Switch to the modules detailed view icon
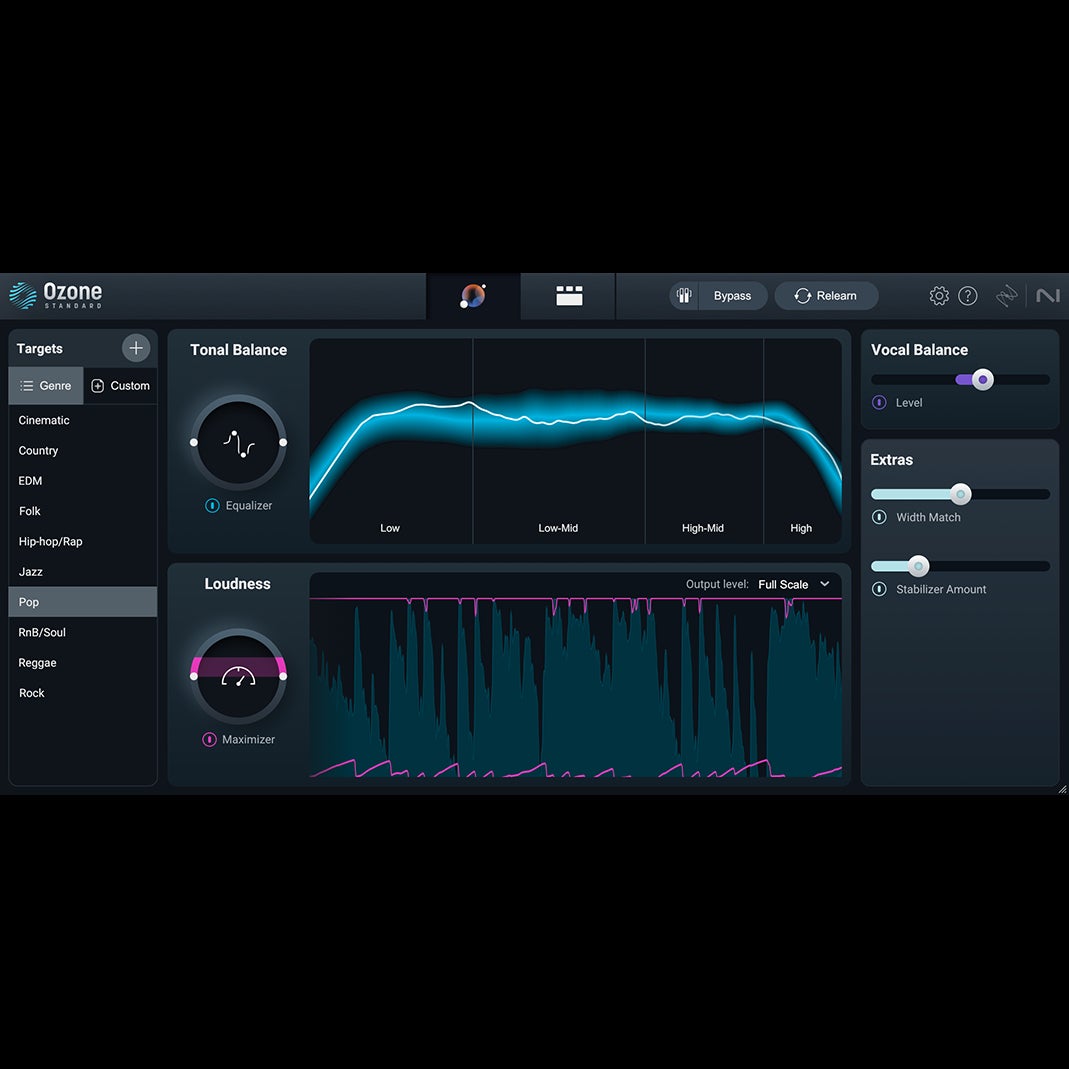1069x1069 pixels. 569,296
